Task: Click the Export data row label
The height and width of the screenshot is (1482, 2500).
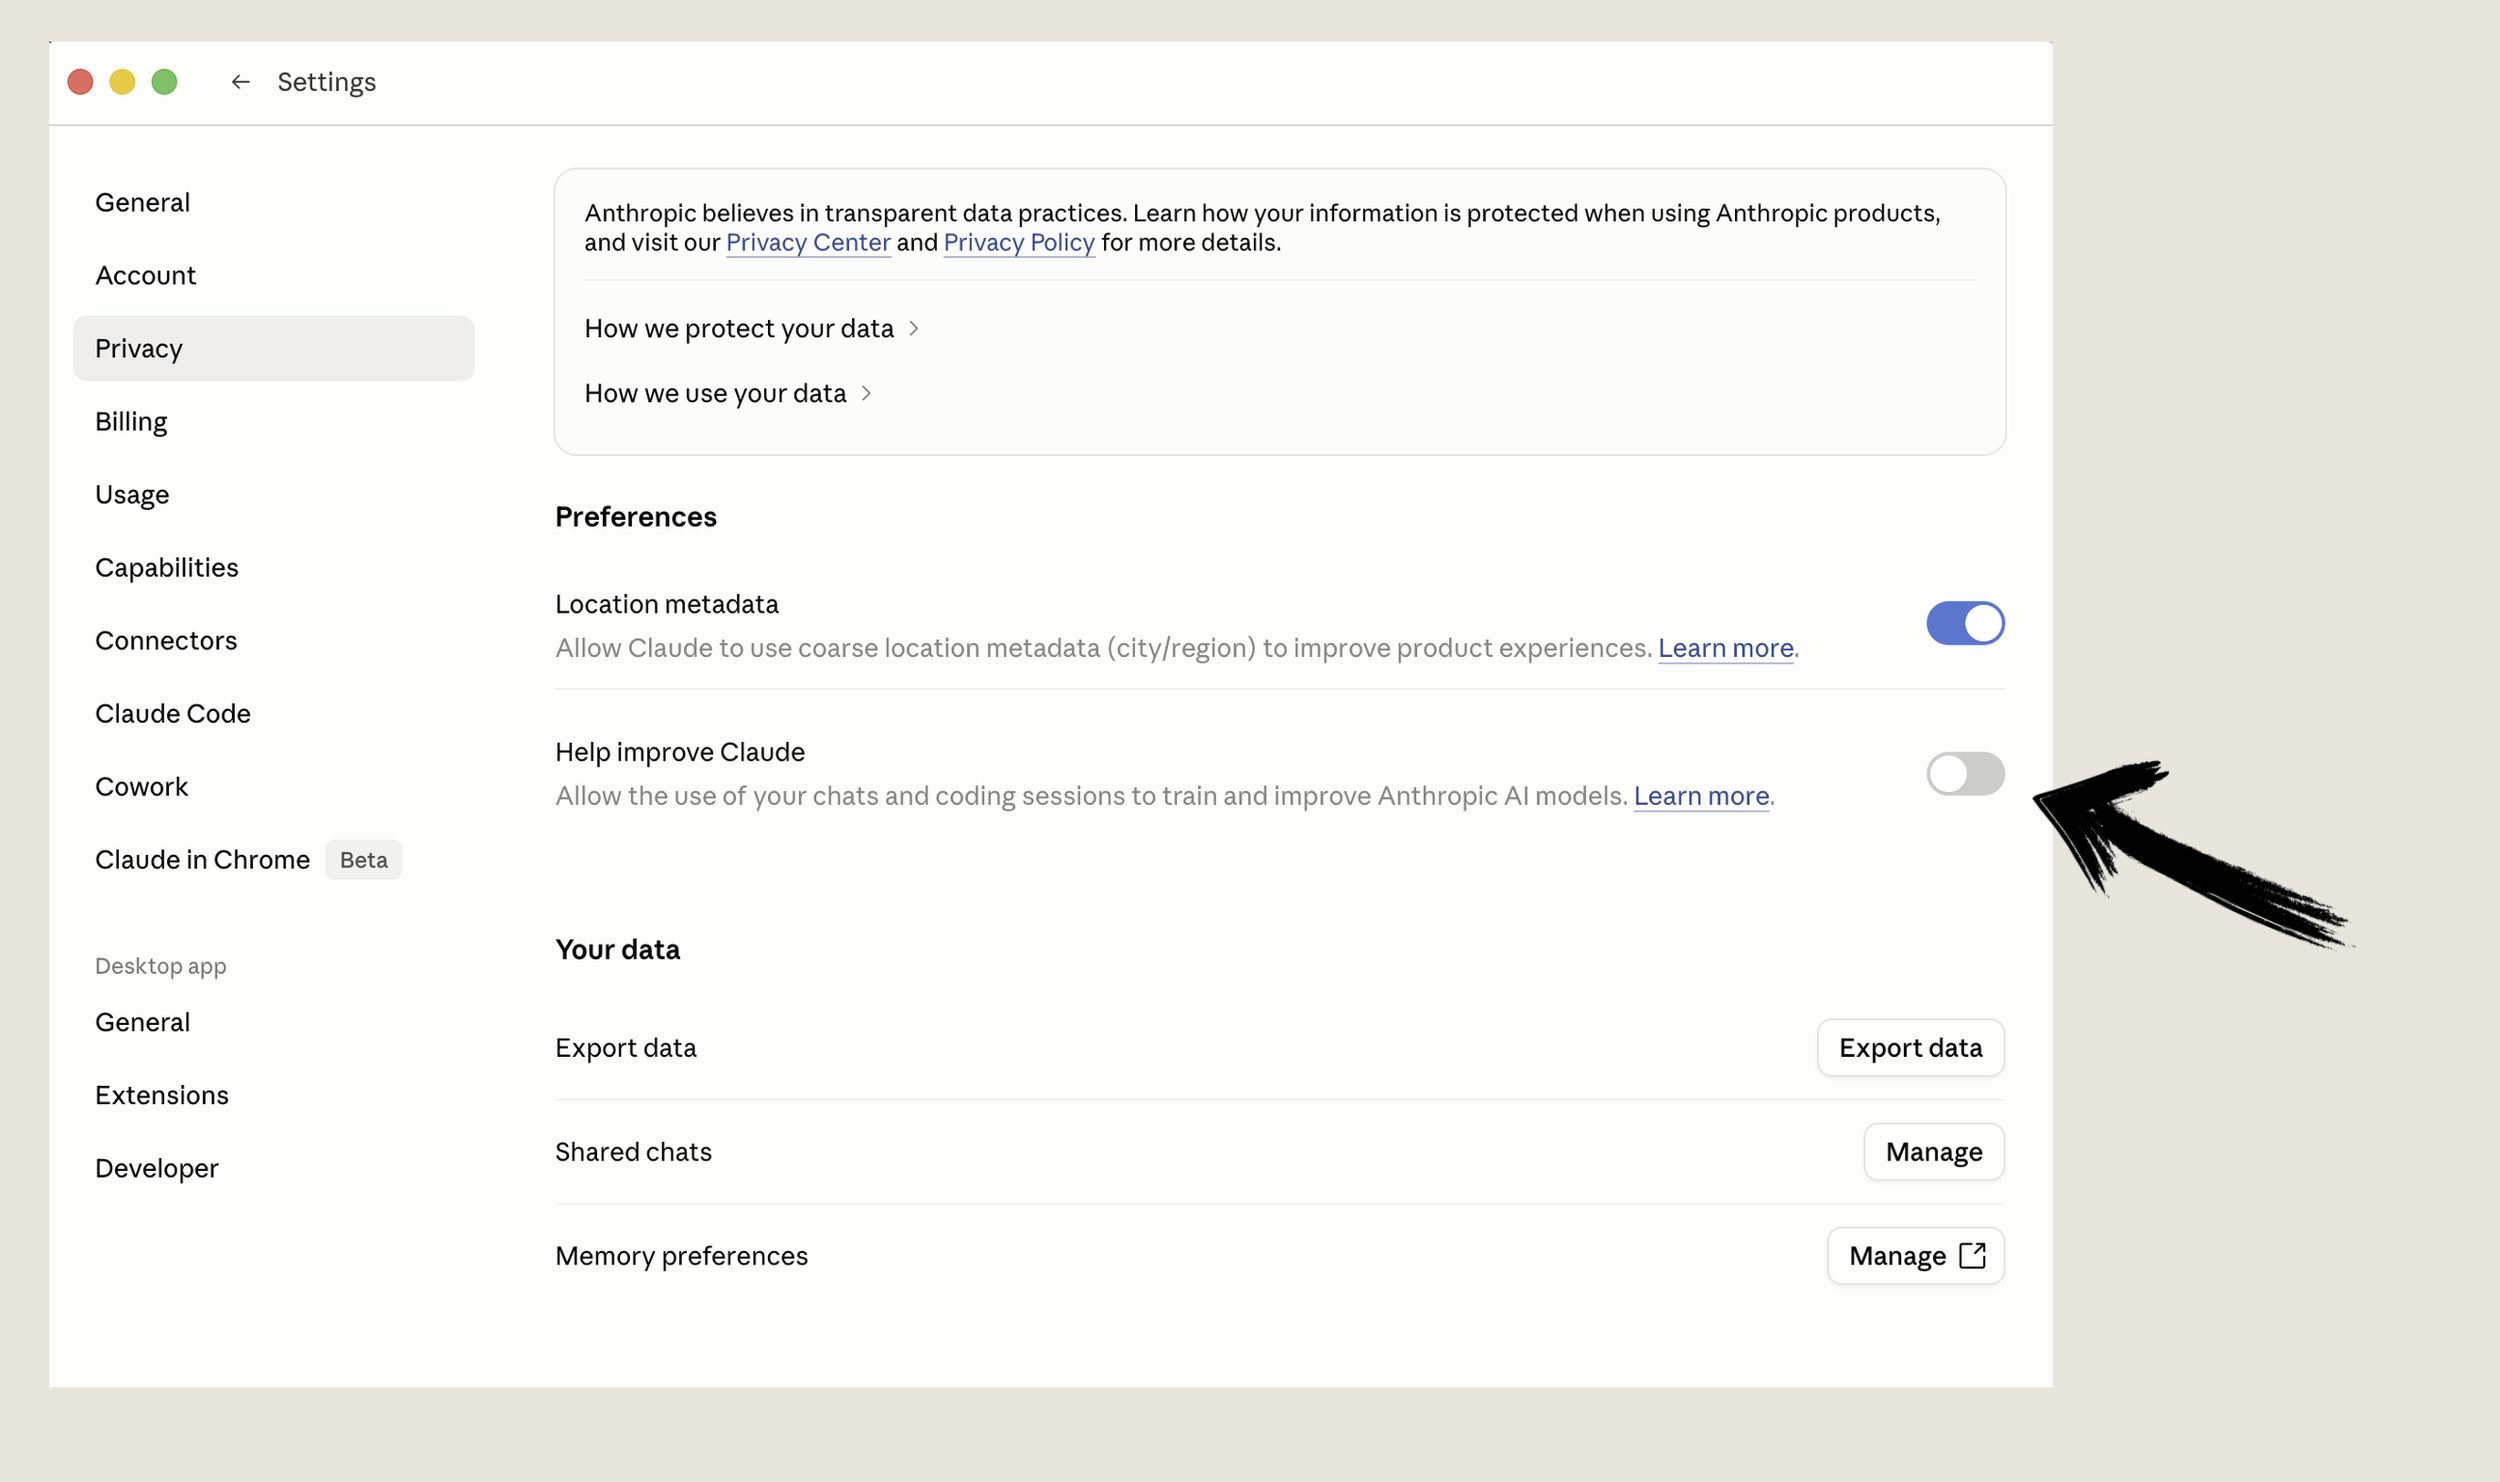Action: (626, 1047)
